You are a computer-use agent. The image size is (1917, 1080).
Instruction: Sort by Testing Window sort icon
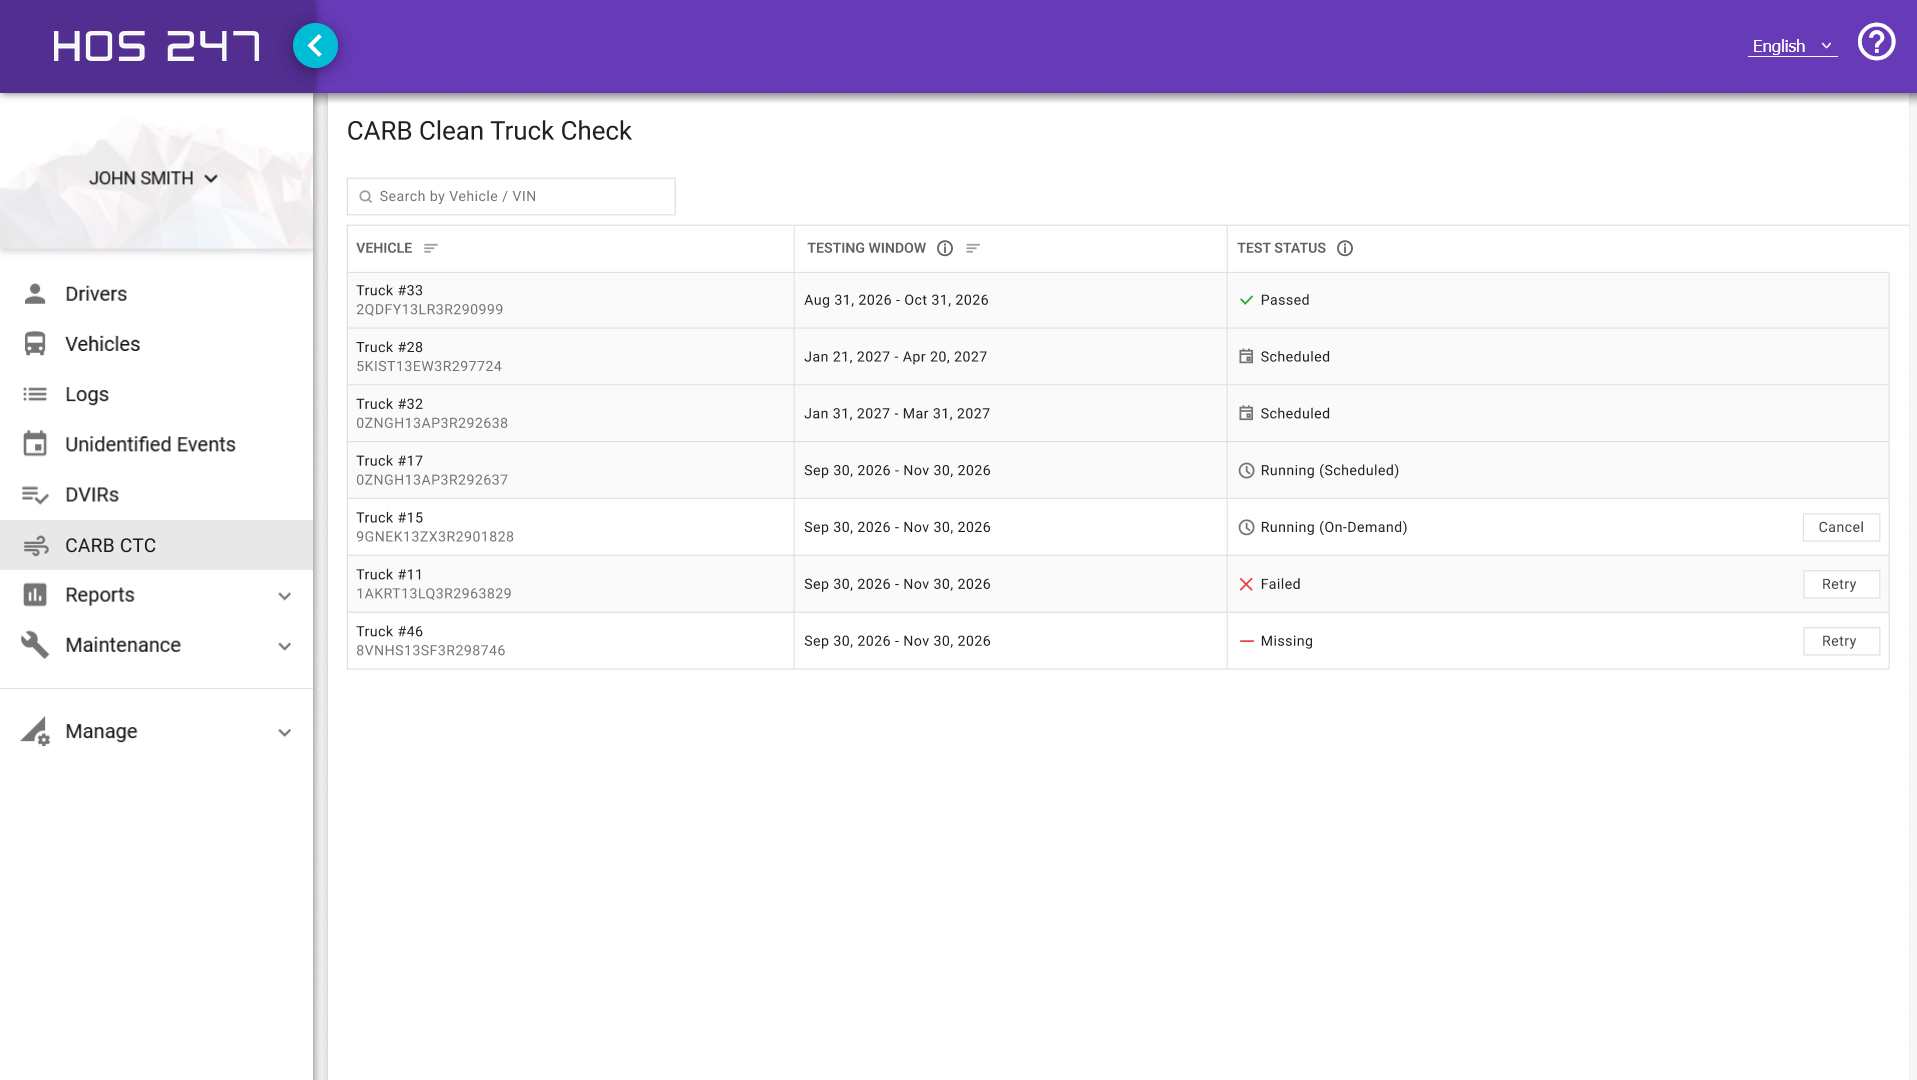pos(973,248)
